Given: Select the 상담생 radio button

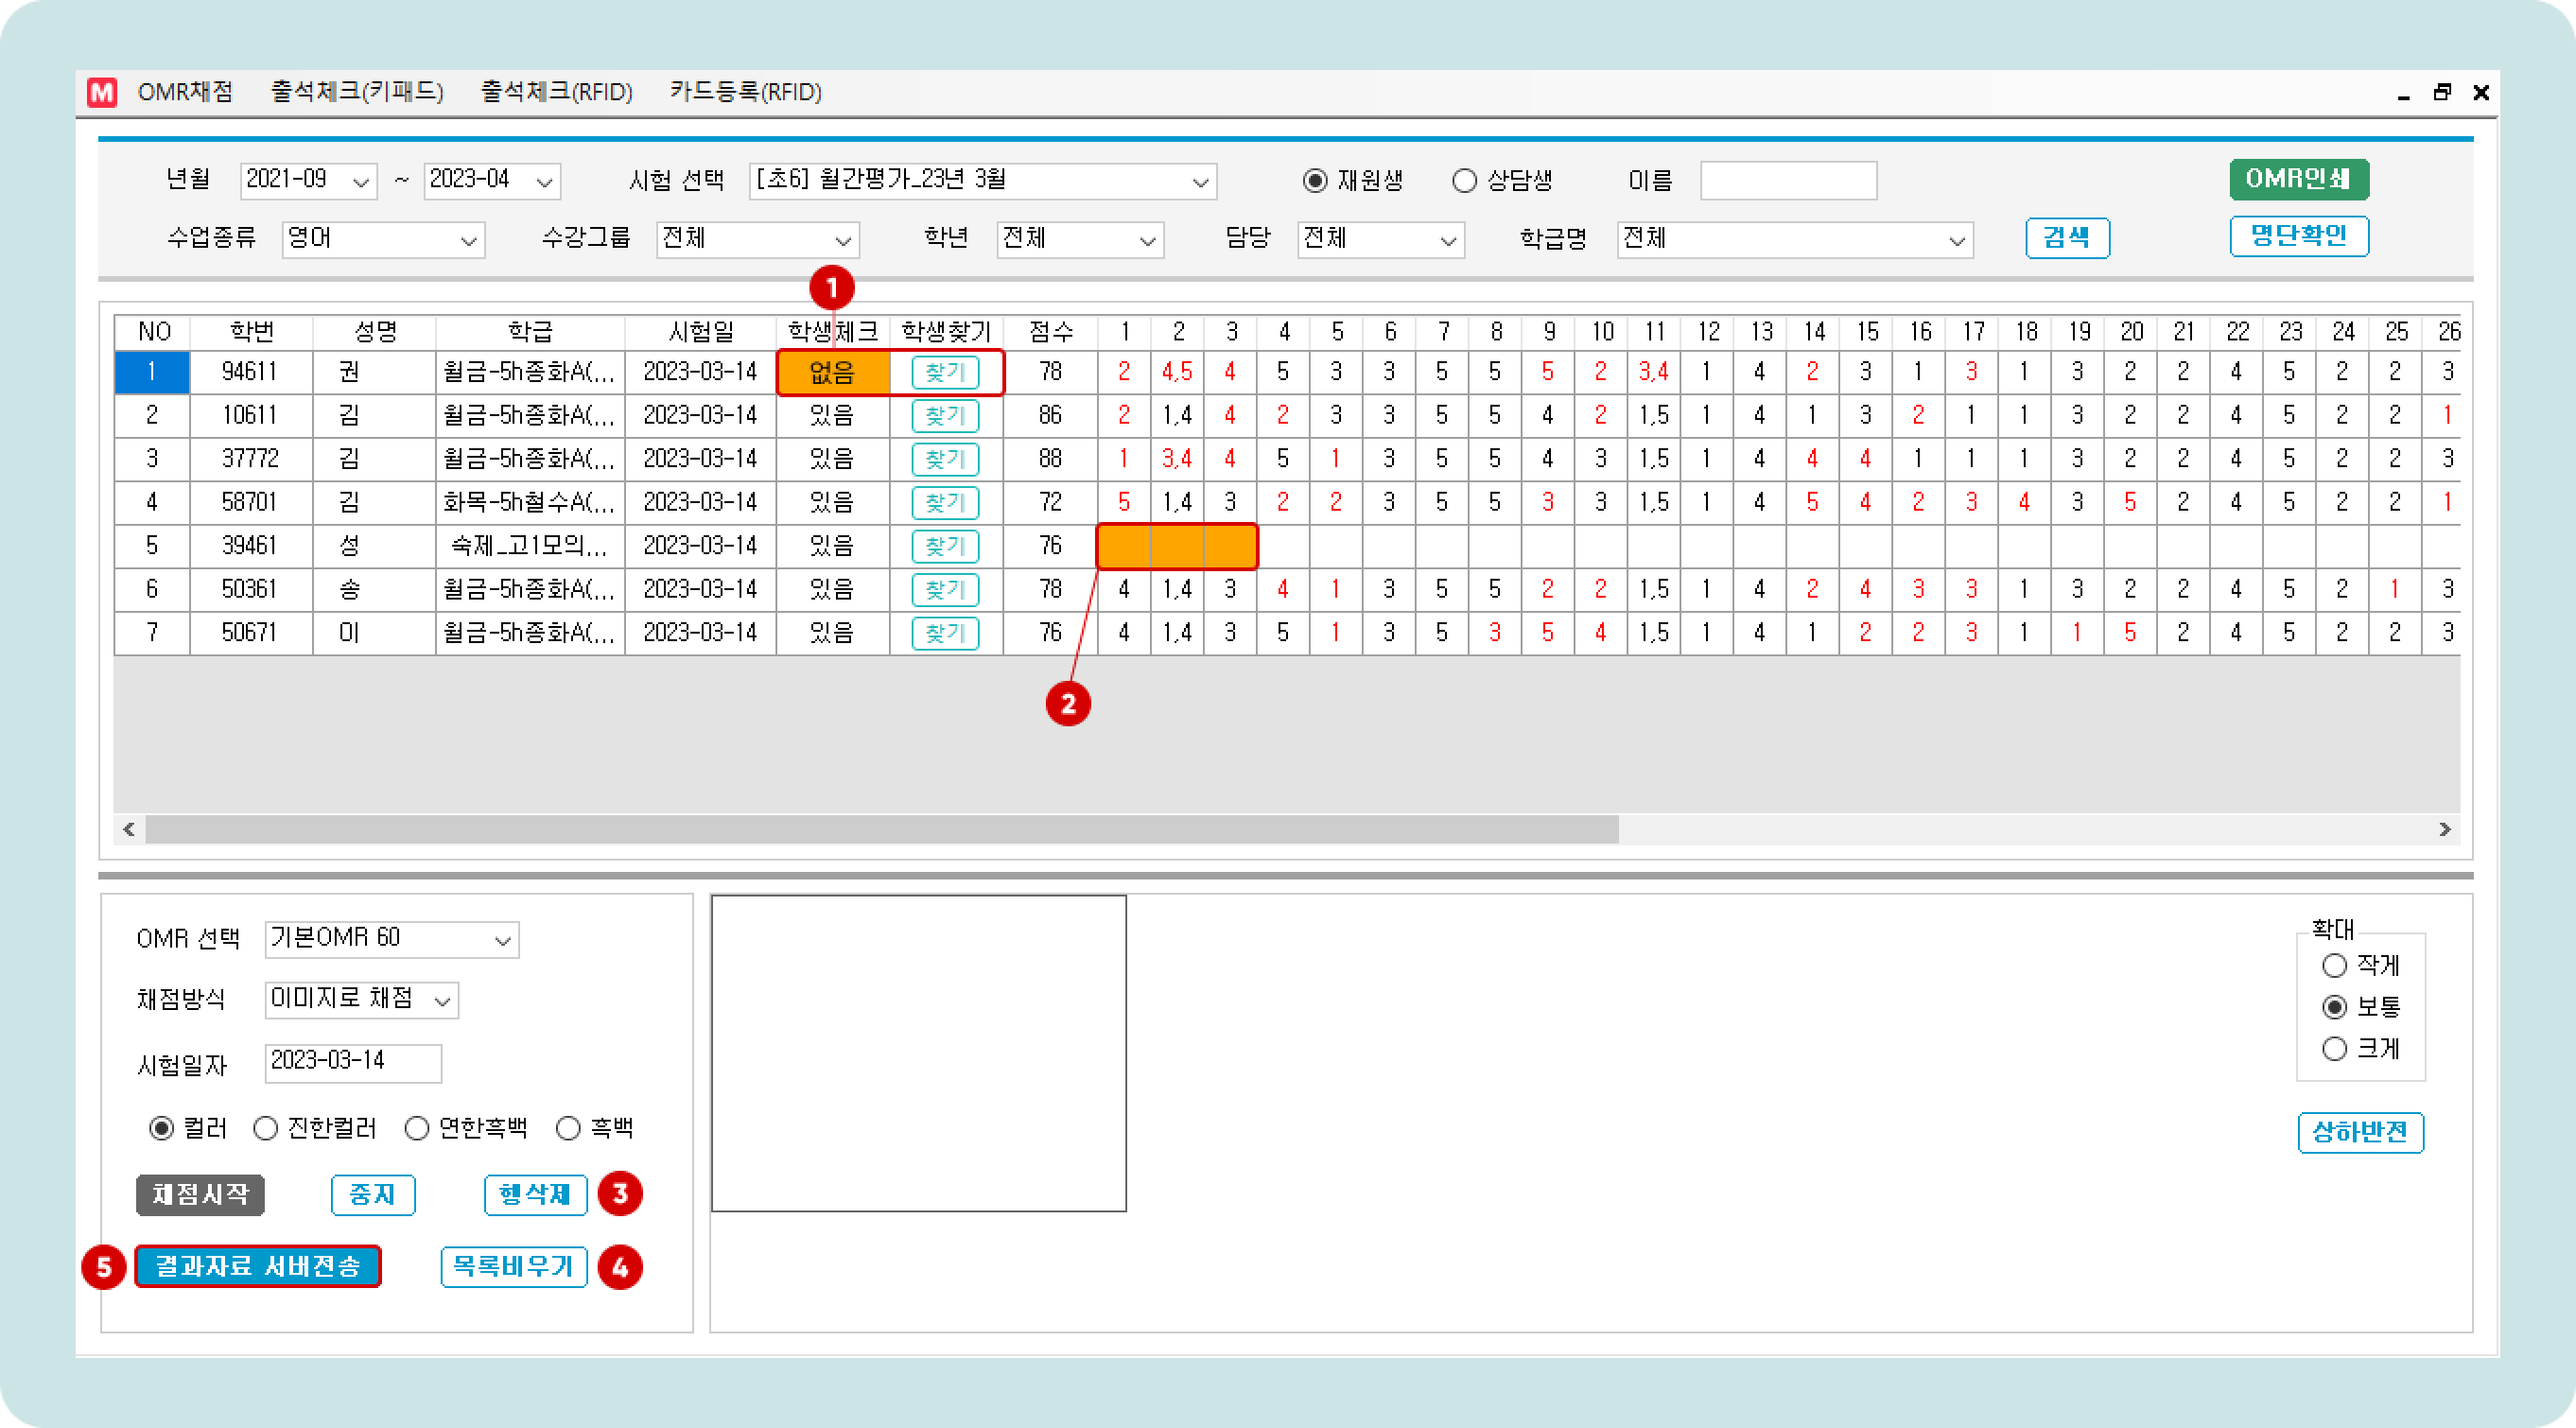Looking at the screenshot, I should (x=1464, y=181).
